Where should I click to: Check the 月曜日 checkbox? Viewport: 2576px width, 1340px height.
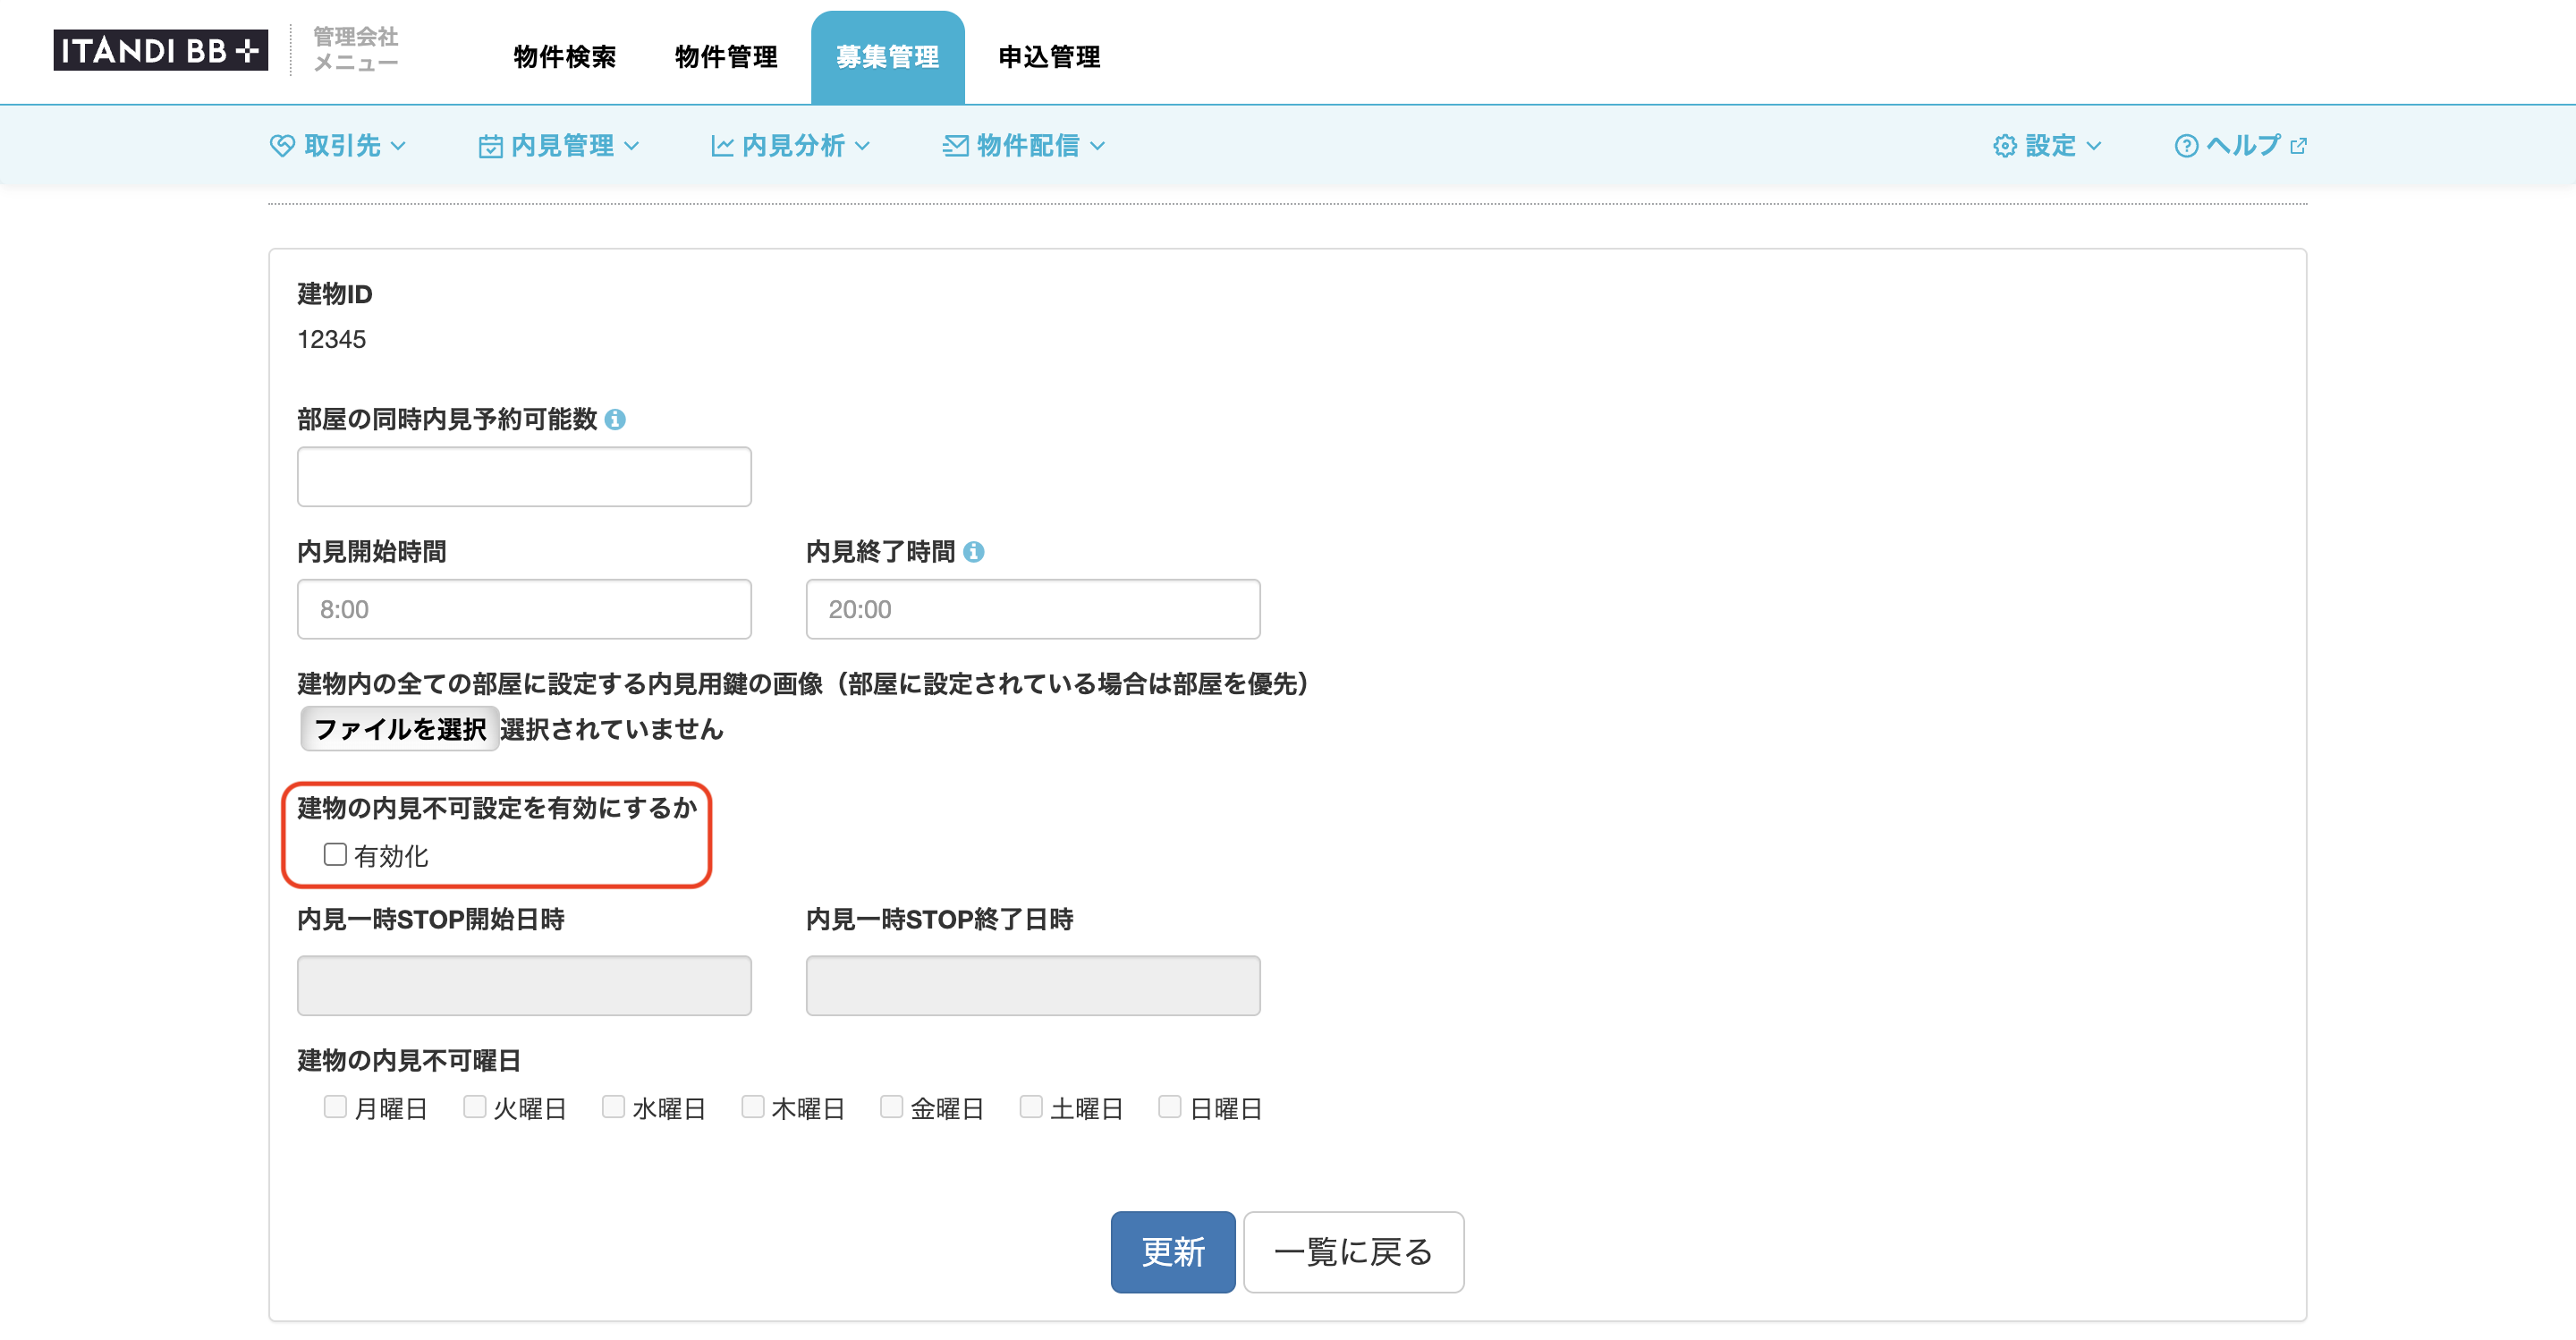click(x=335, y=1106)
